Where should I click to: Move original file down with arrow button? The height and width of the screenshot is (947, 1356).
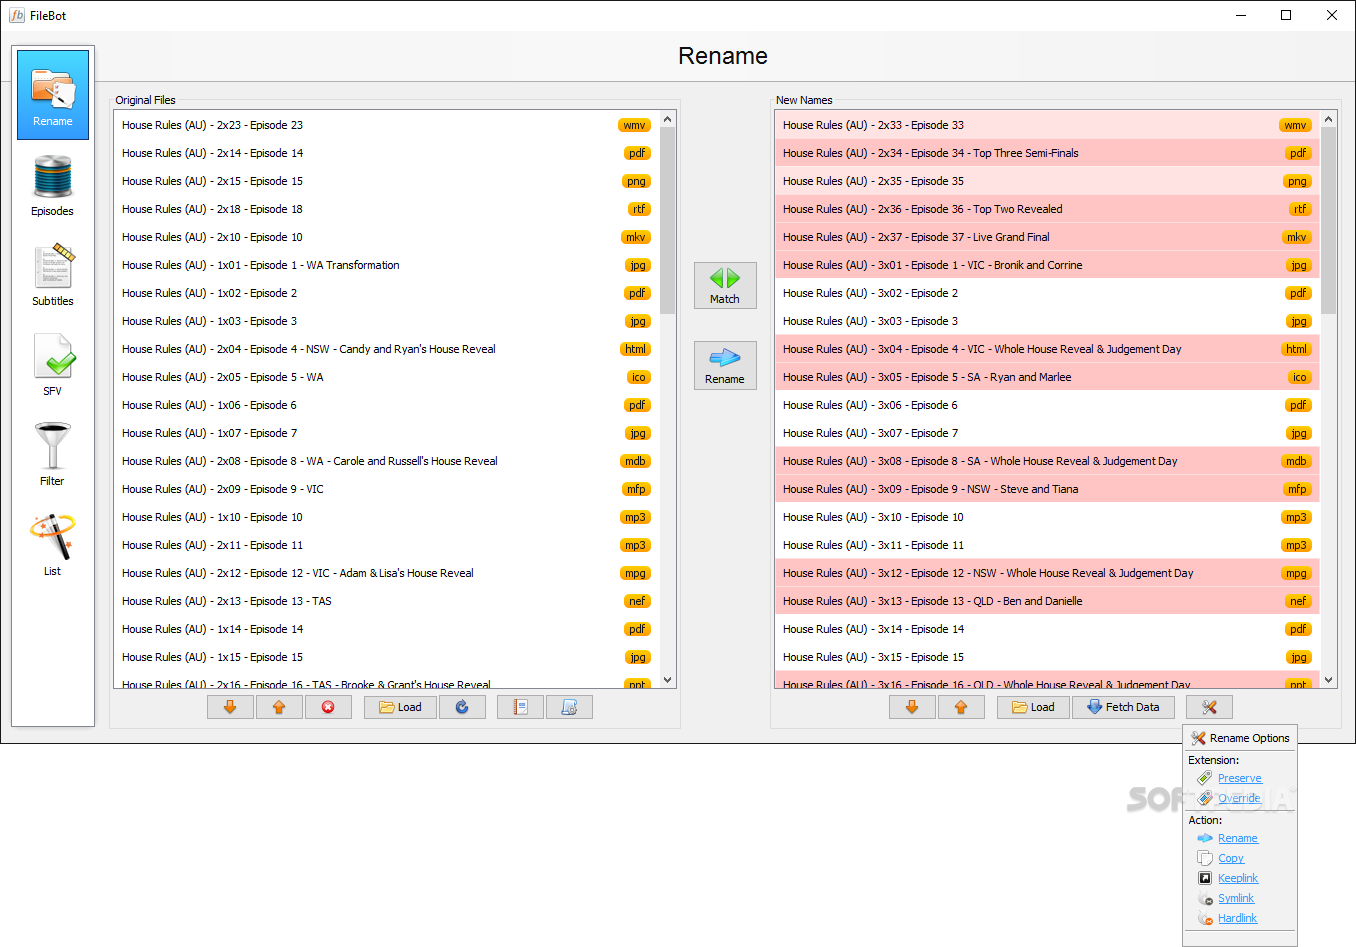[230, 707]
